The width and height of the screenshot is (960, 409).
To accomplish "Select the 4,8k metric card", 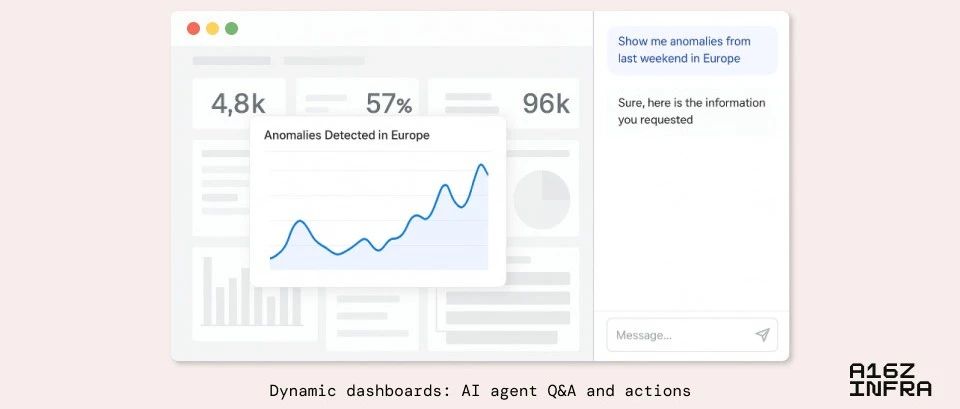I will click(x=239, y=103).
